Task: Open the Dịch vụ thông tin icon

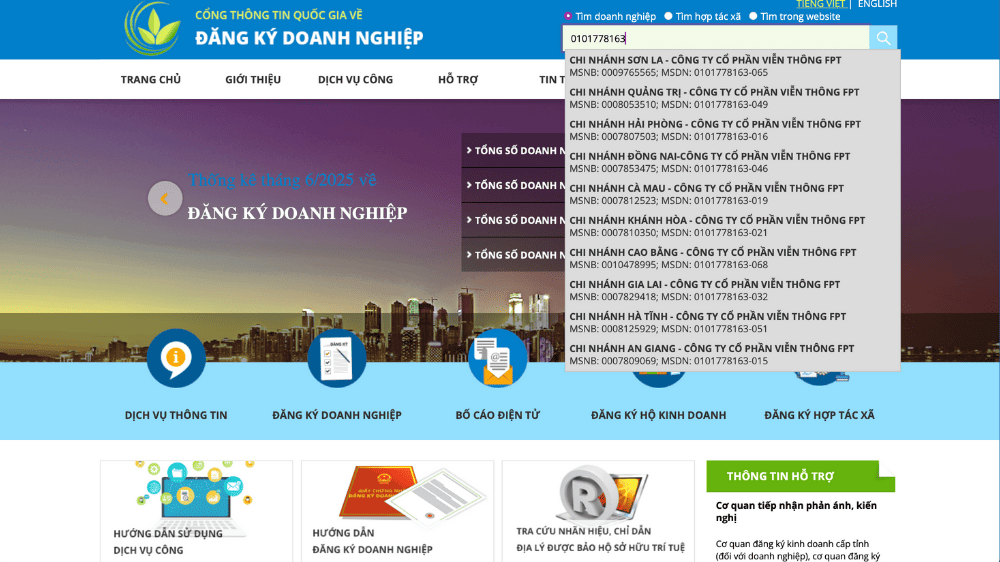Action: click(x=176, y=358)
